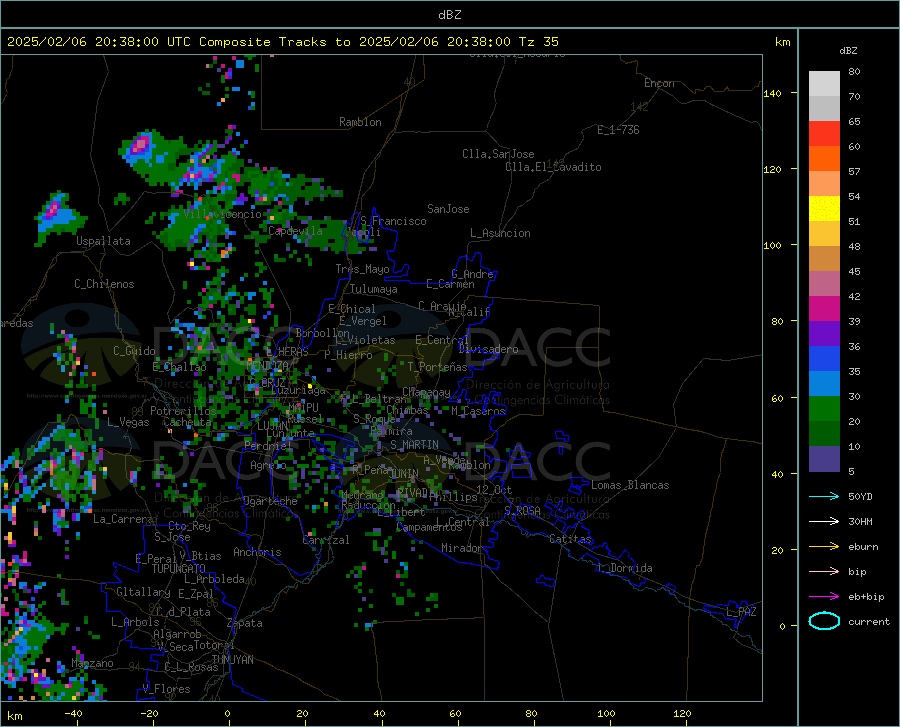This screenshot has height=727, width=900.
Task: Click the '-20' tick on the horizontal axis
Action: pos(149,714)
